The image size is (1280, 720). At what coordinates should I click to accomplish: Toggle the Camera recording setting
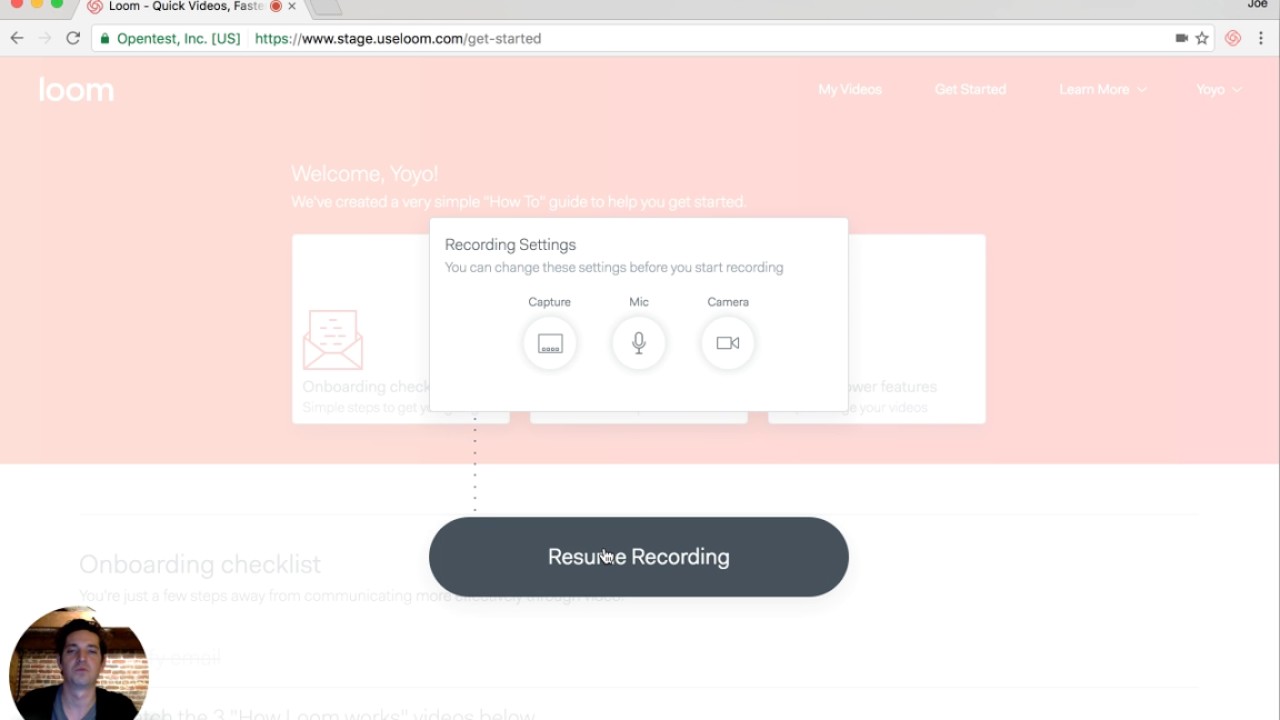(728, 343)
